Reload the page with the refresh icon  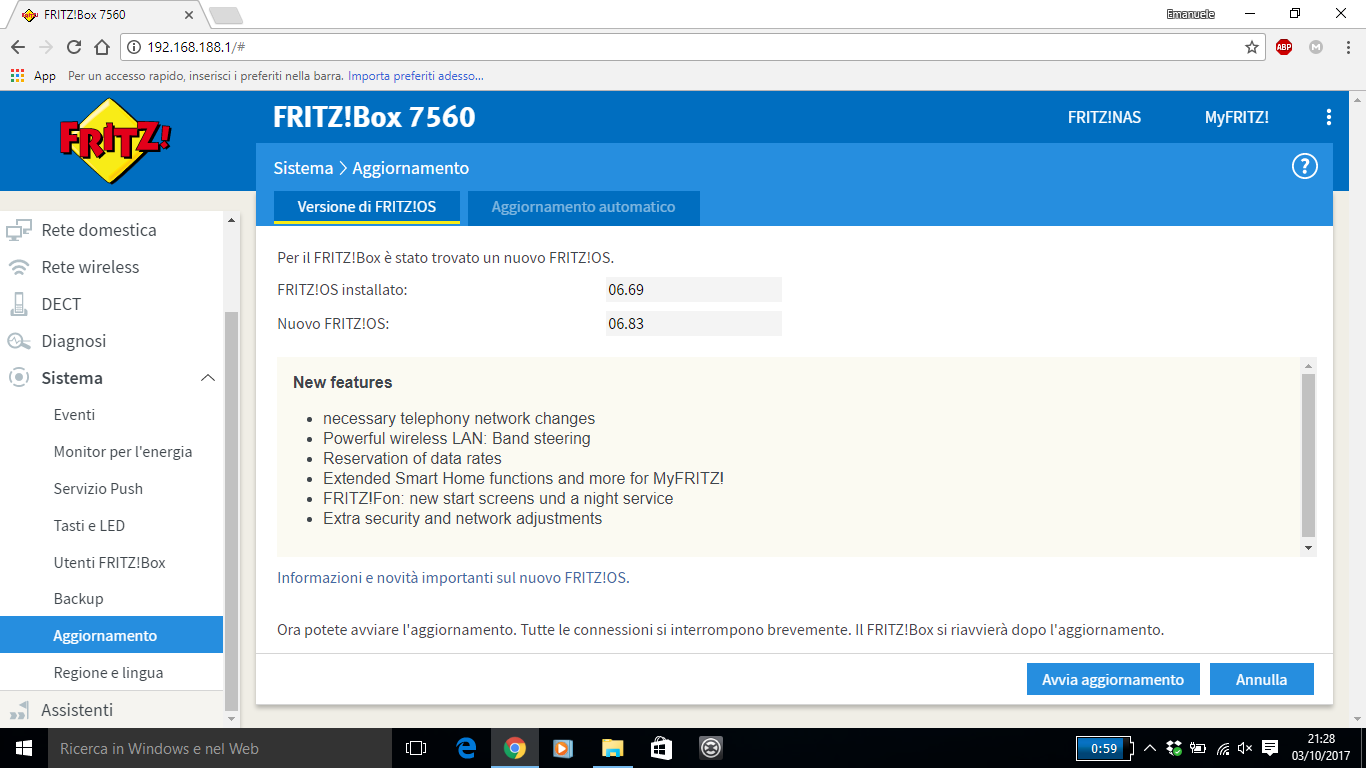[73, 47]
